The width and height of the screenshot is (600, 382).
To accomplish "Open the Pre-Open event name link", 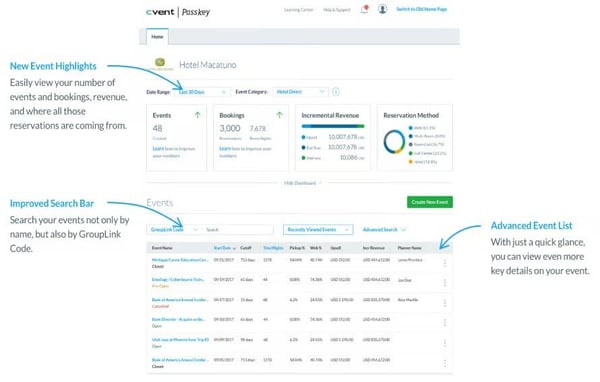I will click(x=178, y=280).
